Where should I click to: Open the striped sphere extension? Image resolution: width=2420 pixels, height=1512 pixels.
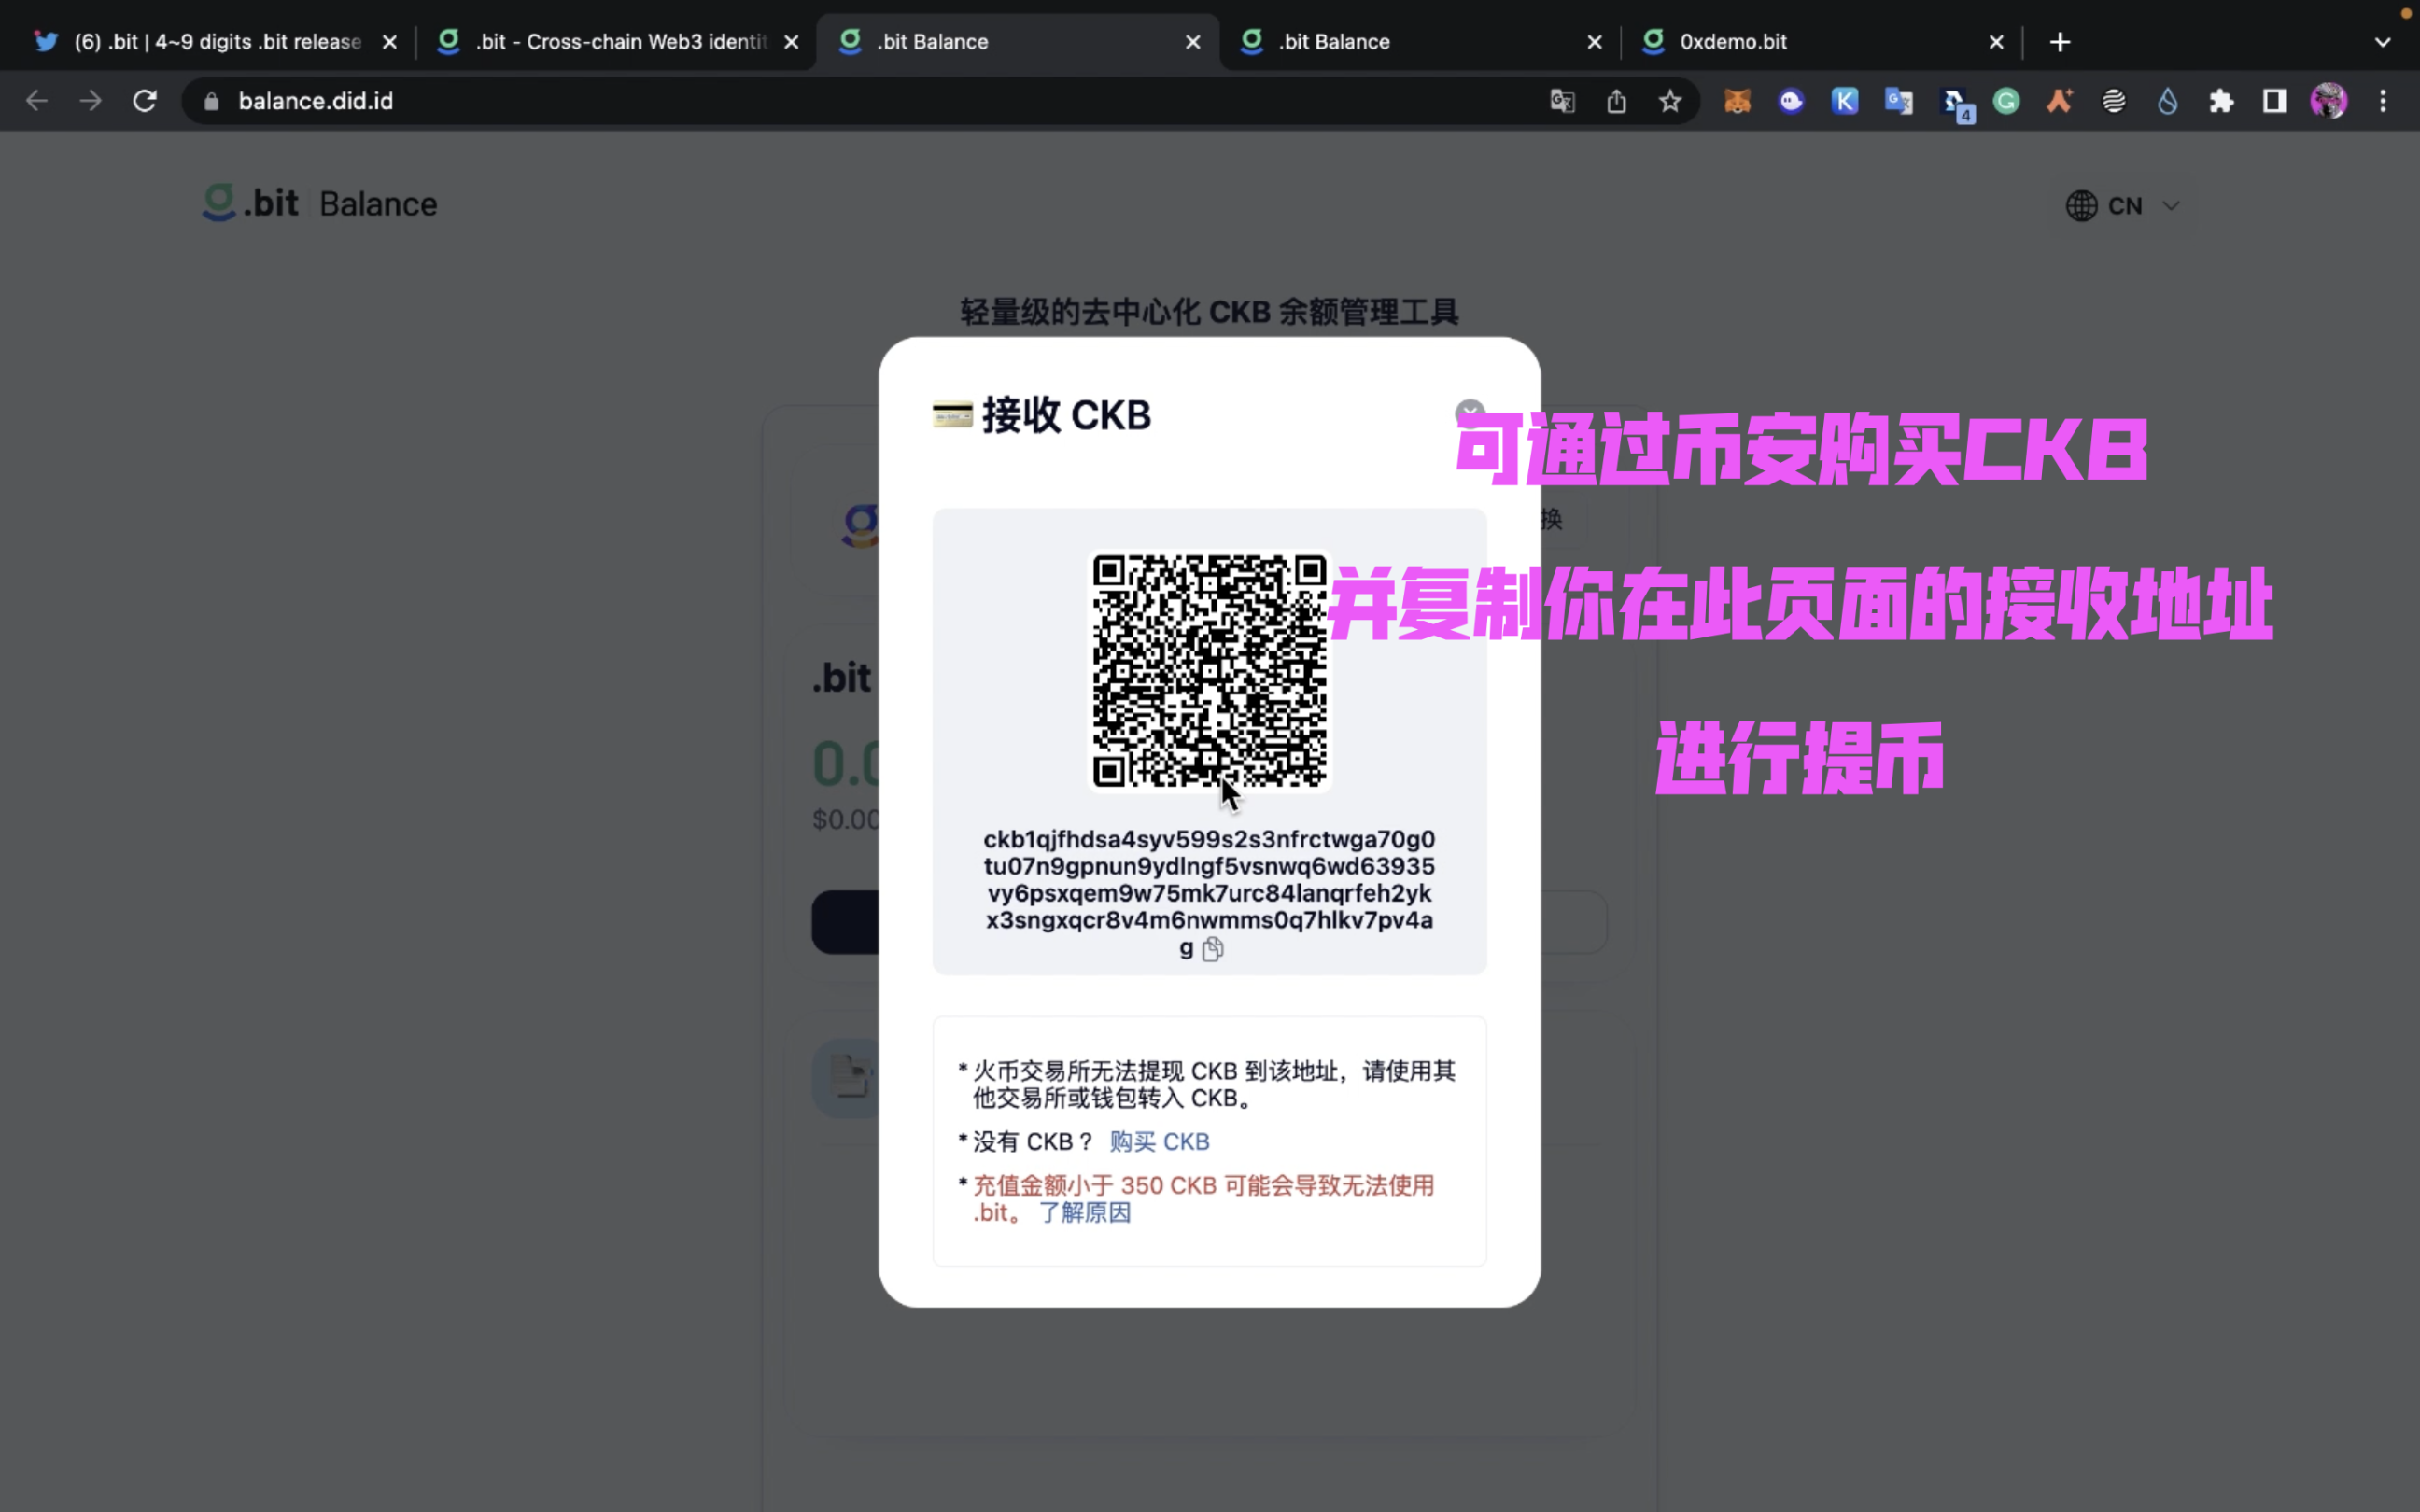[x=2113, y=101]
